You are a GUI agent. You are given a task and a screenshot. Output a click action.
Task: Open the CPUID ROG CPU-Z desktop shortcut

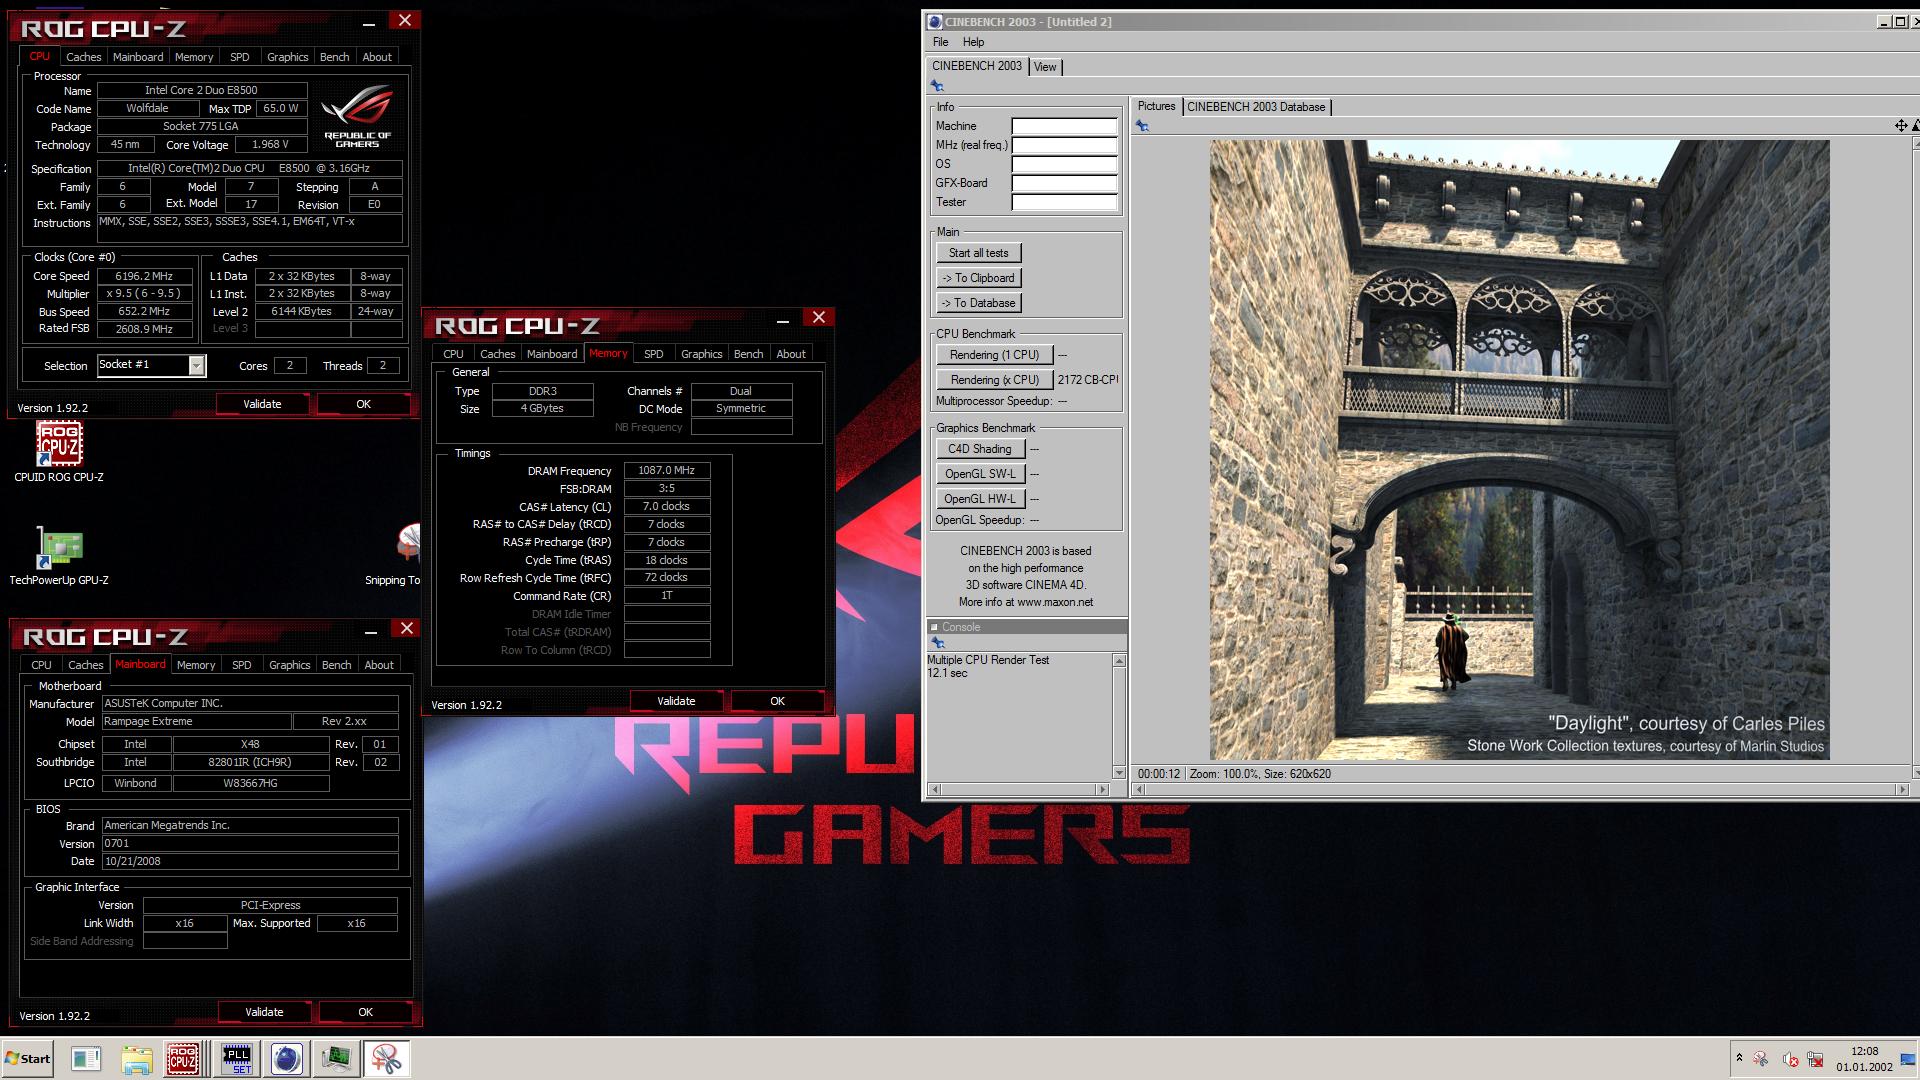[x=59, y=451]
